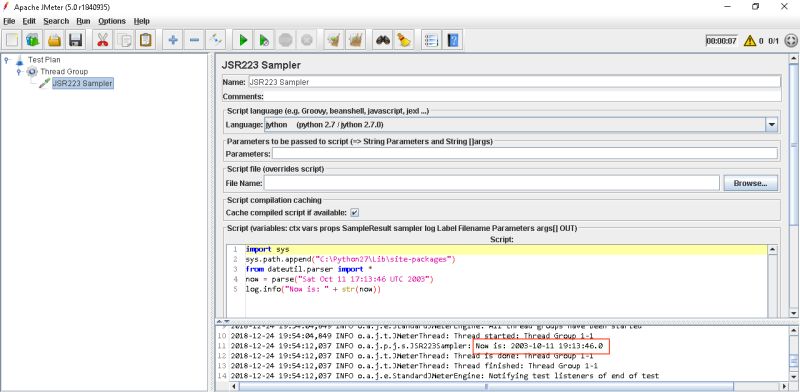Screen dimensions: 800x392
Task: Click script line 5 log.info statement
Action: pyautogui.click(x=313, y=289)
